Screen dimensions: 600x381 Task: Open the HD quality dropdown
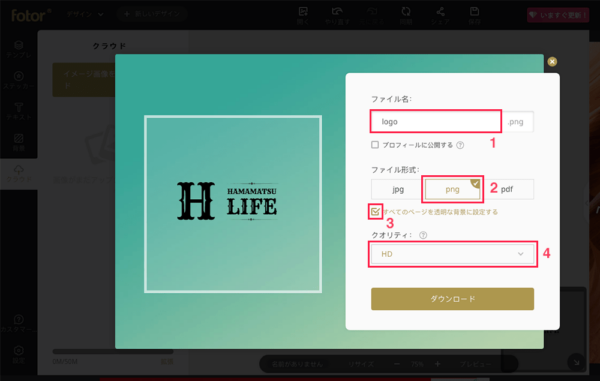pyautogui.click(x=452, y=254)
